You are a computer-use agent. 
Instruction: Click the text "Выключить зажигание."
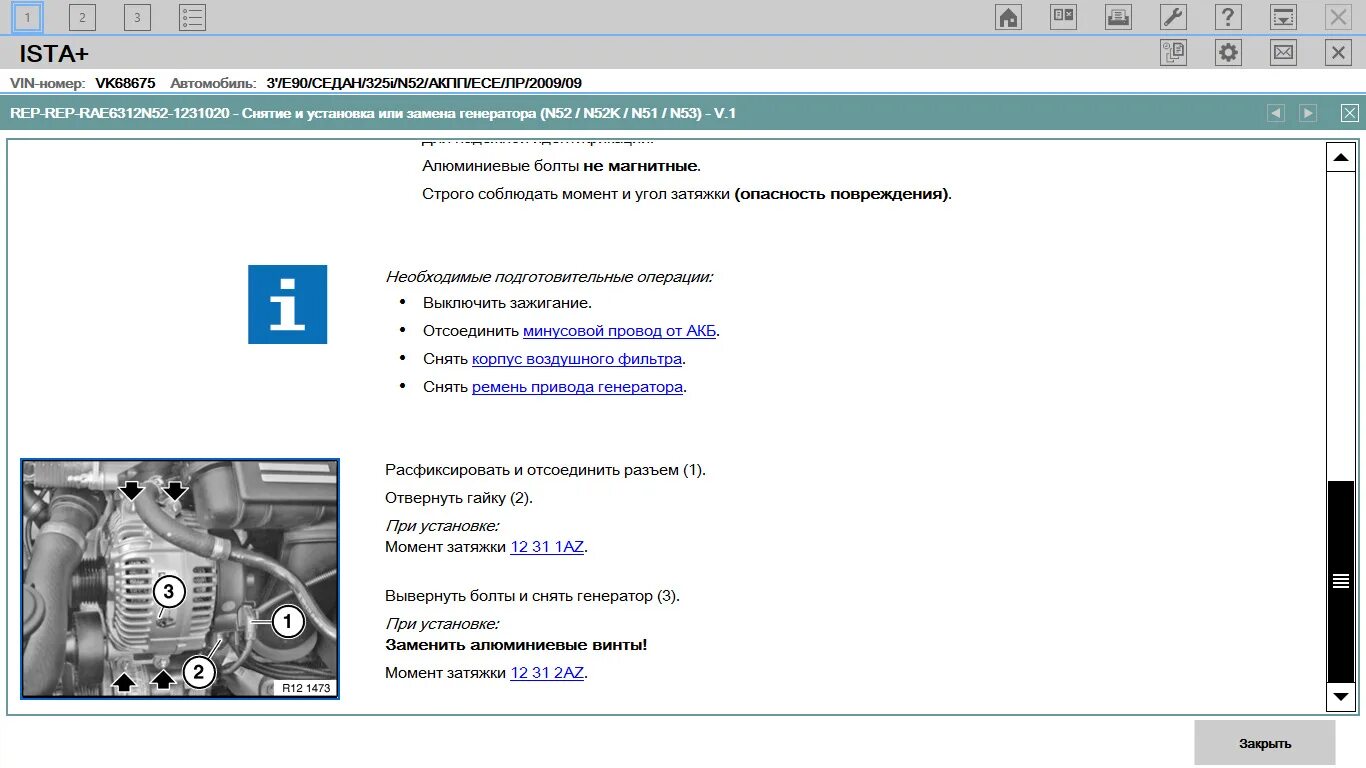(x=507, y=303)
